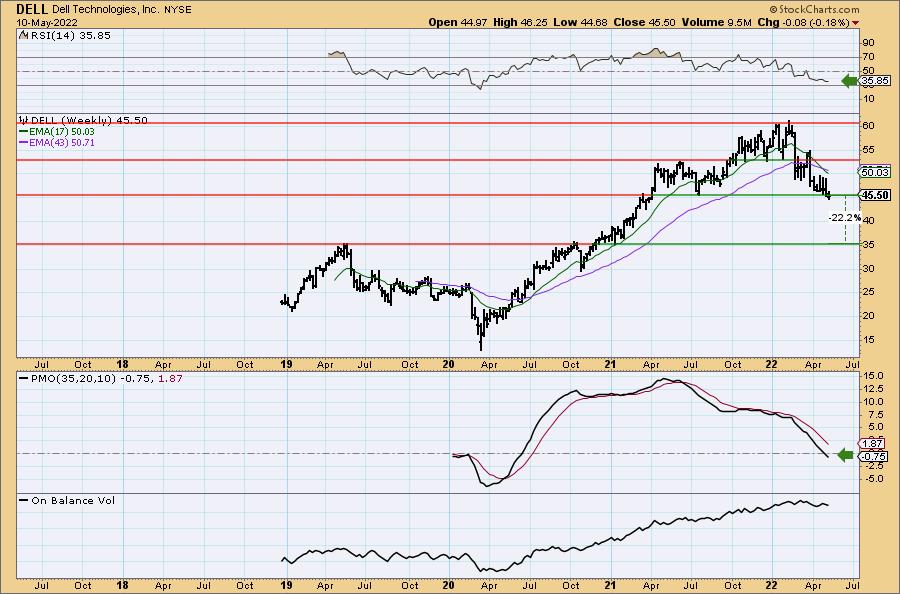Screen dimensions: 900x594
Task: Select the EMA(17) 50.03 legend text
Action: click(62, 131)
